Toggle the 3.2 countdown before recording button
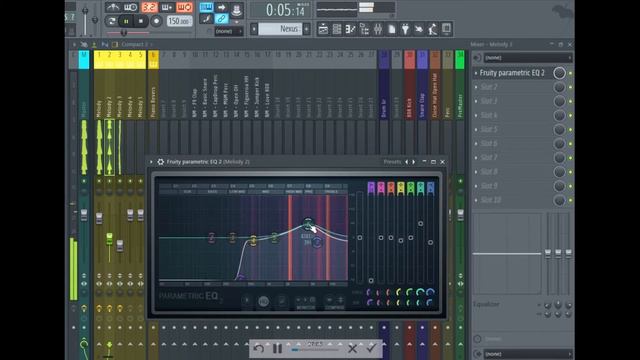 149,7
